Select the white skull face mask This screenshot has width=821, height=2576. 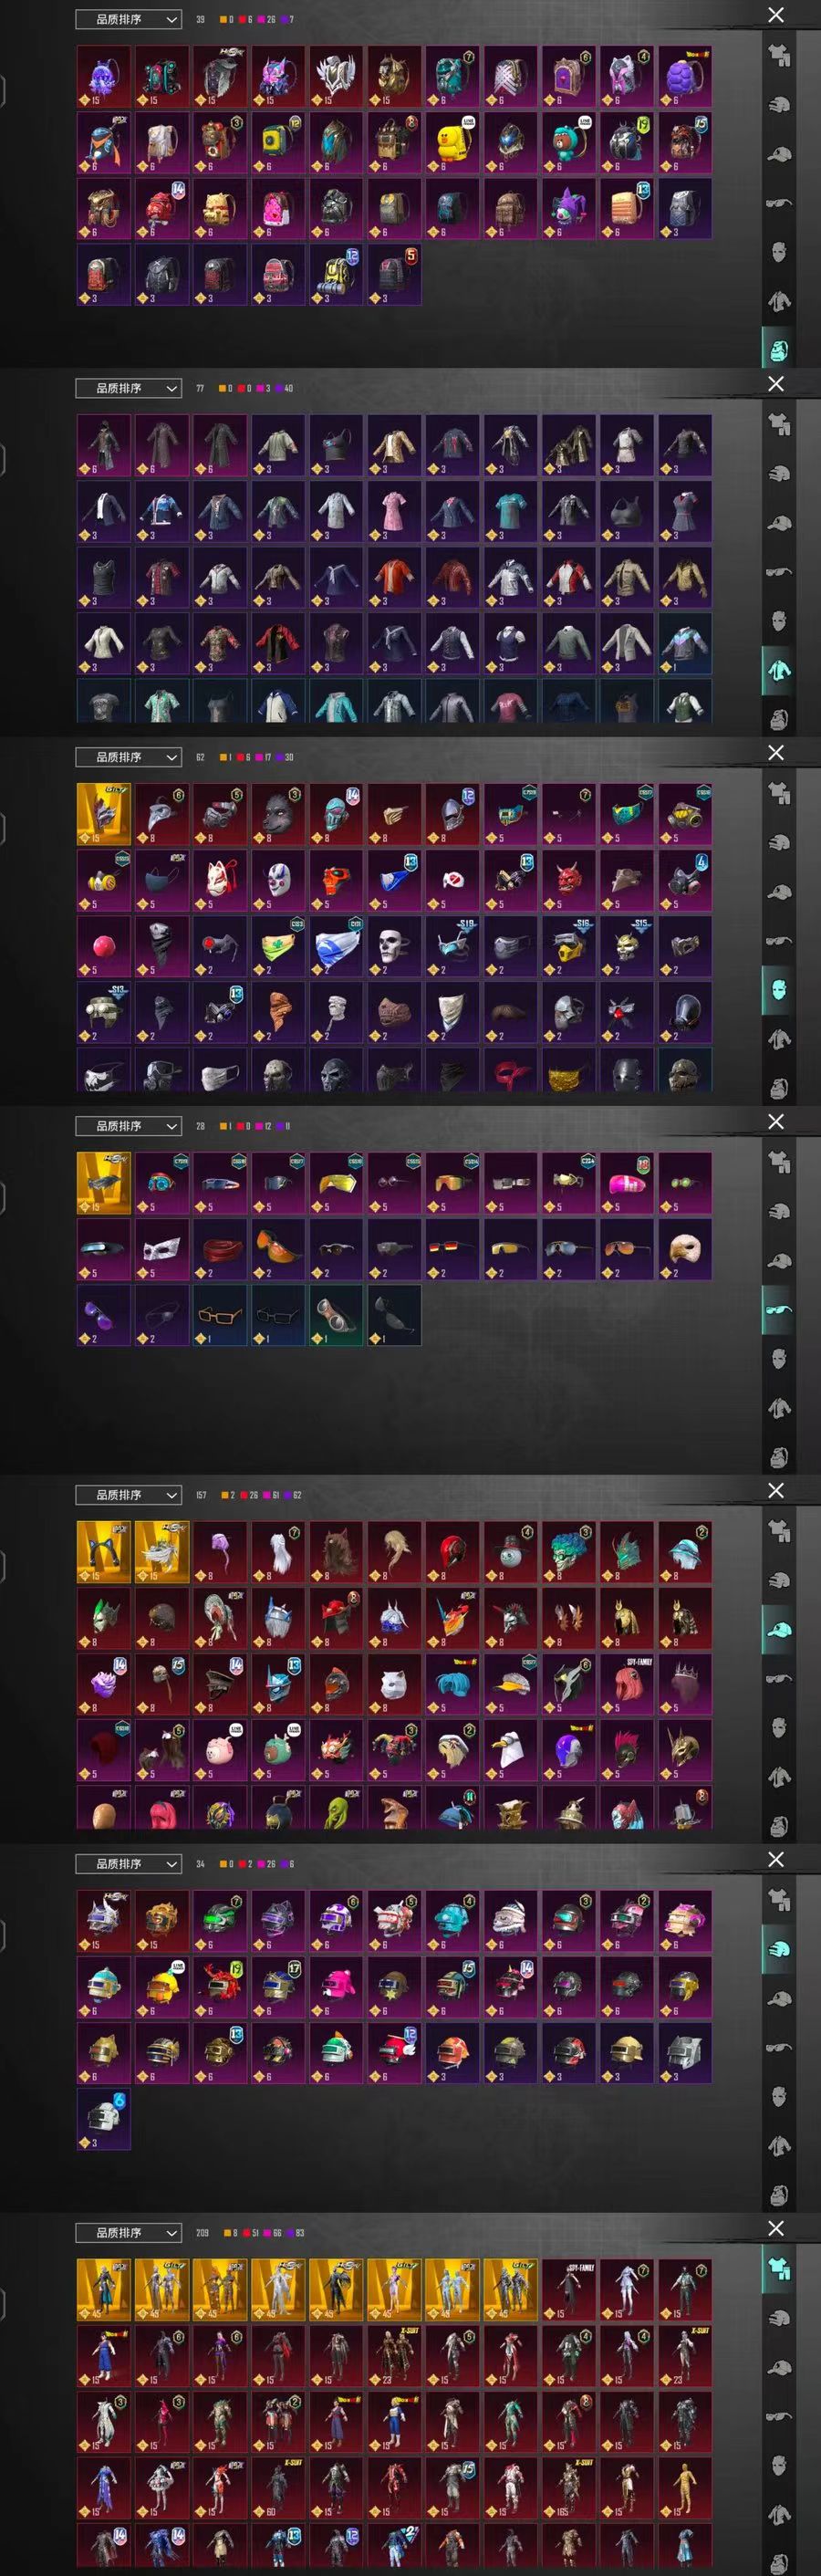394,946
